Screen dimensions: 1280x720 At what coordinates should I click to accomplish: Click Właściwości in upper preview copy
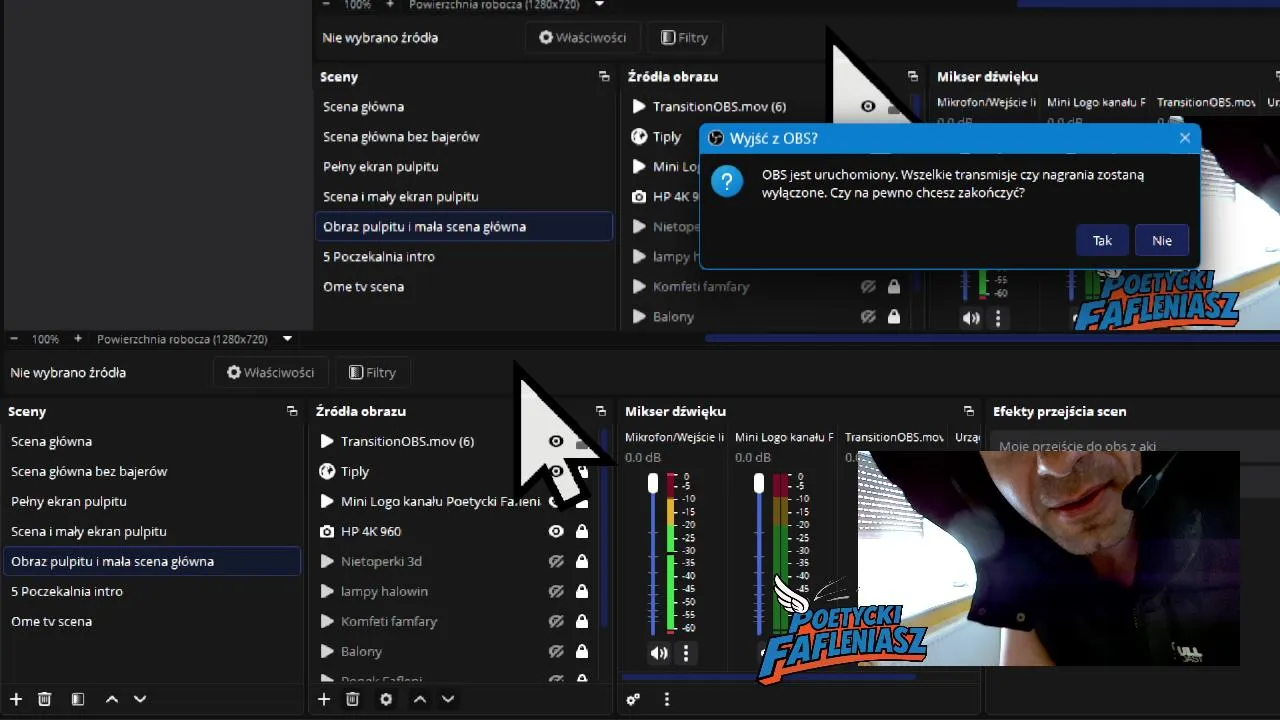pos(582,37)
